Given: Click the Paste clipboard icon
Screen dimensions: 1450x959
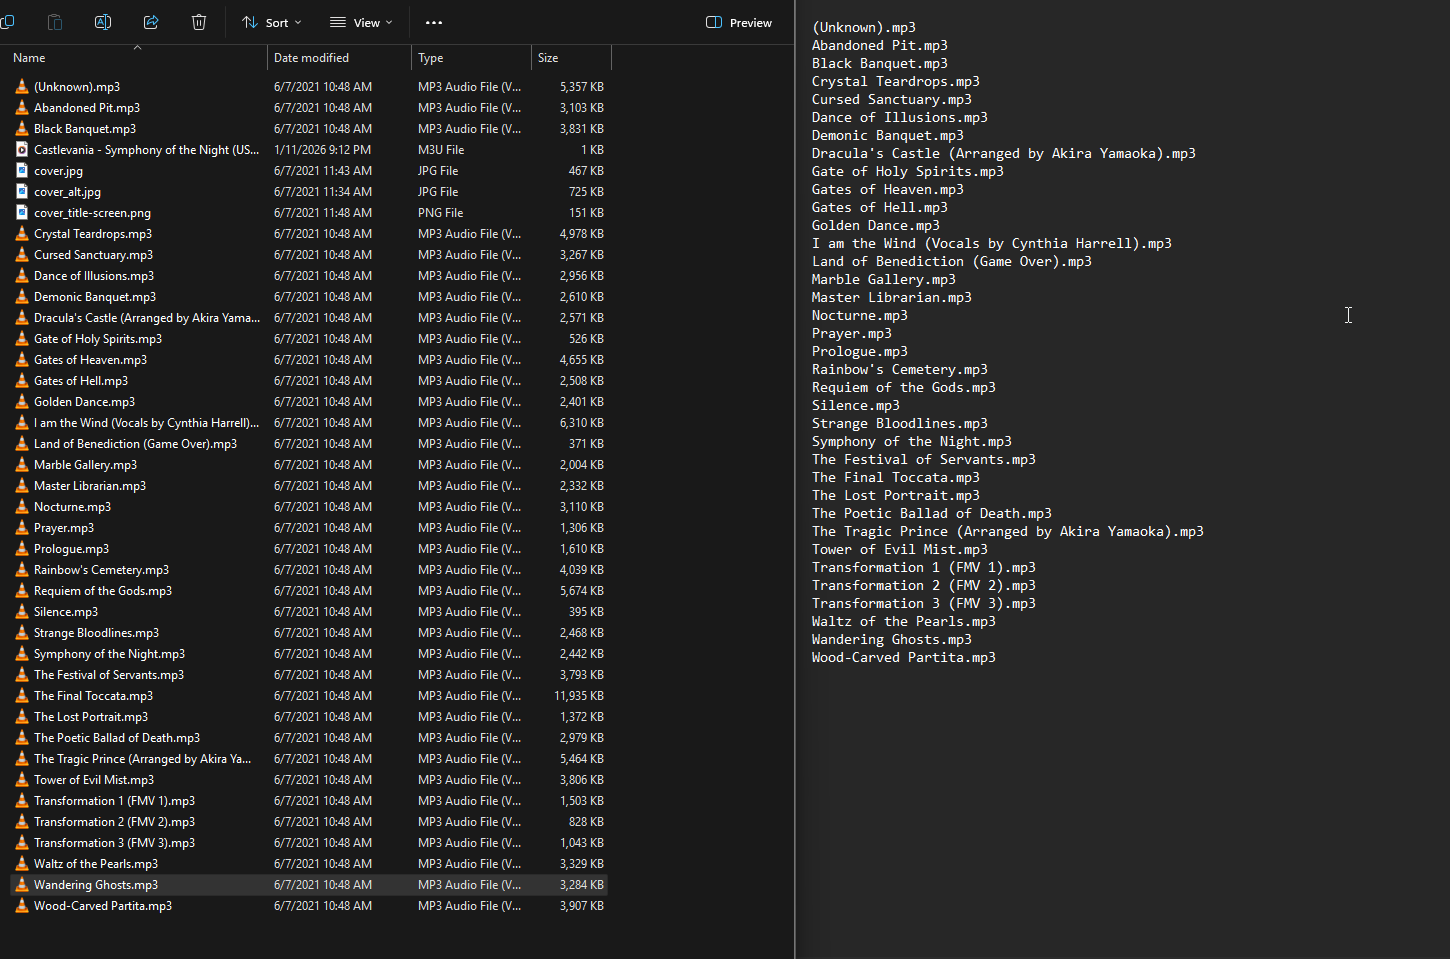Looking at the screenshot, I should [55, 22].
